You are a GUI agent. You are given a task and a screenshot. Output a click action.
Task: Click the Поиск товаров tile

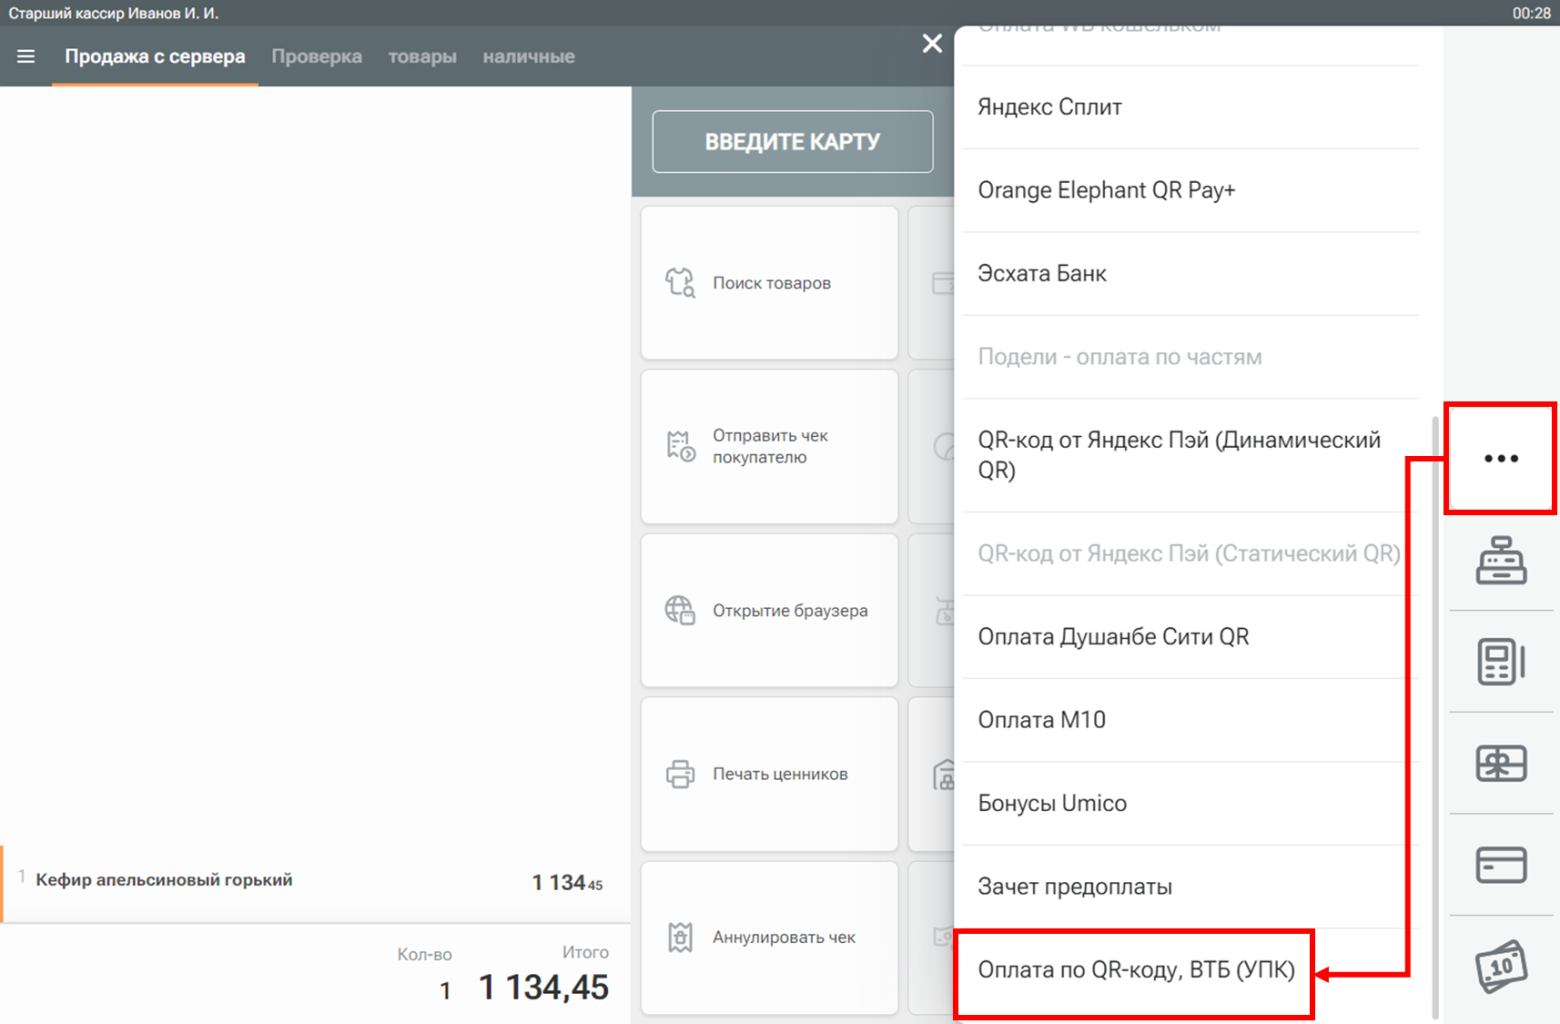(769, 283)
